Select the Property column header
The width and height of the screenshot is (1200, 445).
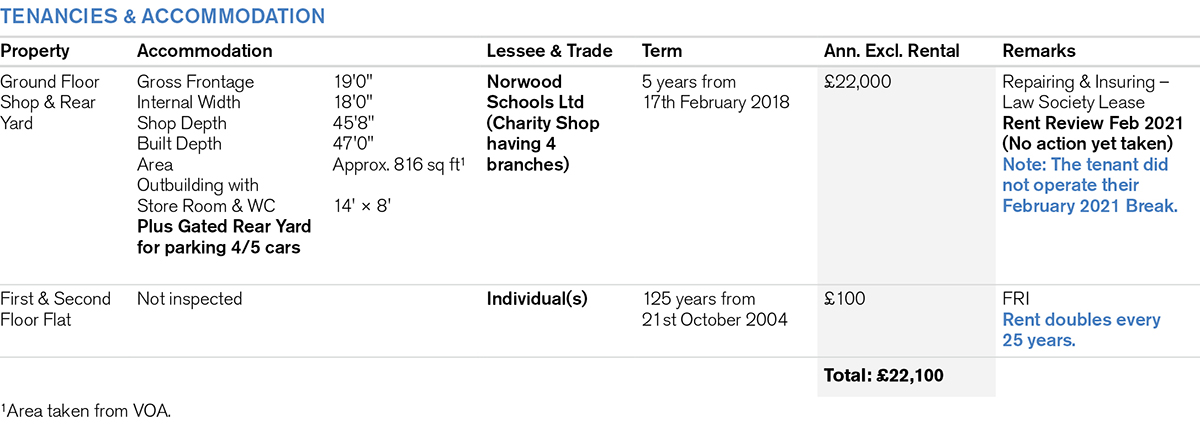click(x=35, y=51)
